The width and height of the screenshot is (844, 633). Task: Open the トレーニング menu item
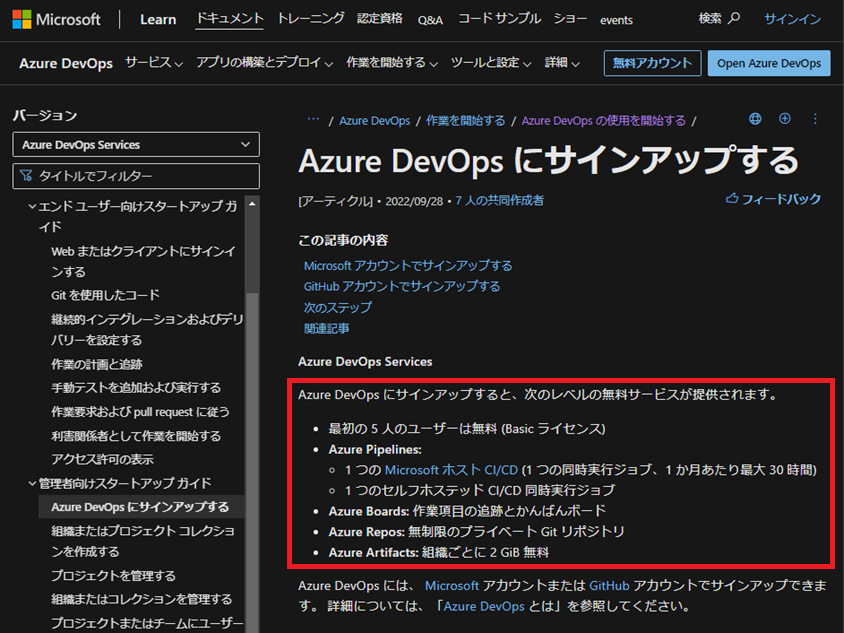point(311,19)
